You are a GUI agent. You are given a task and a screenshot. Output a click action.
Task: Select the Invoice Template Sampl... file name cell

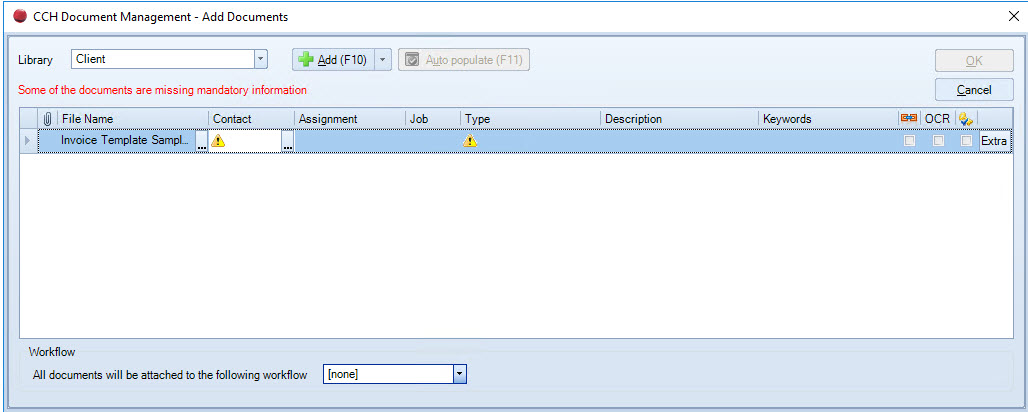pos(127,140)
